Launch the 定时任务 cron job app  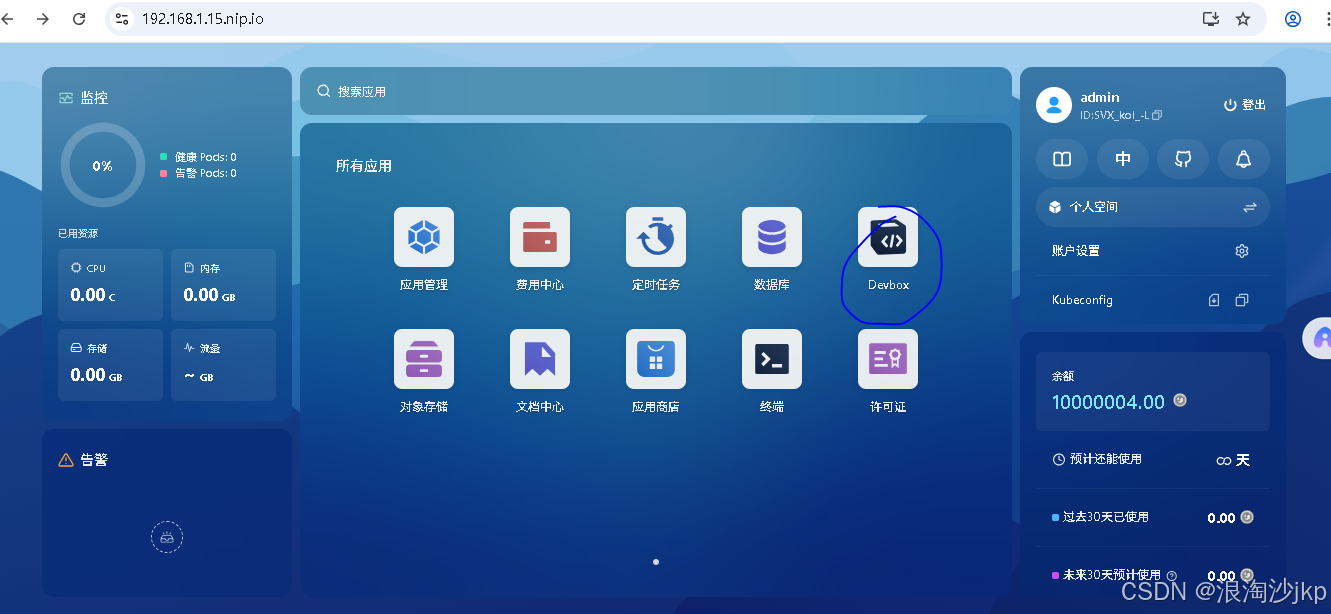coord(656,237)
